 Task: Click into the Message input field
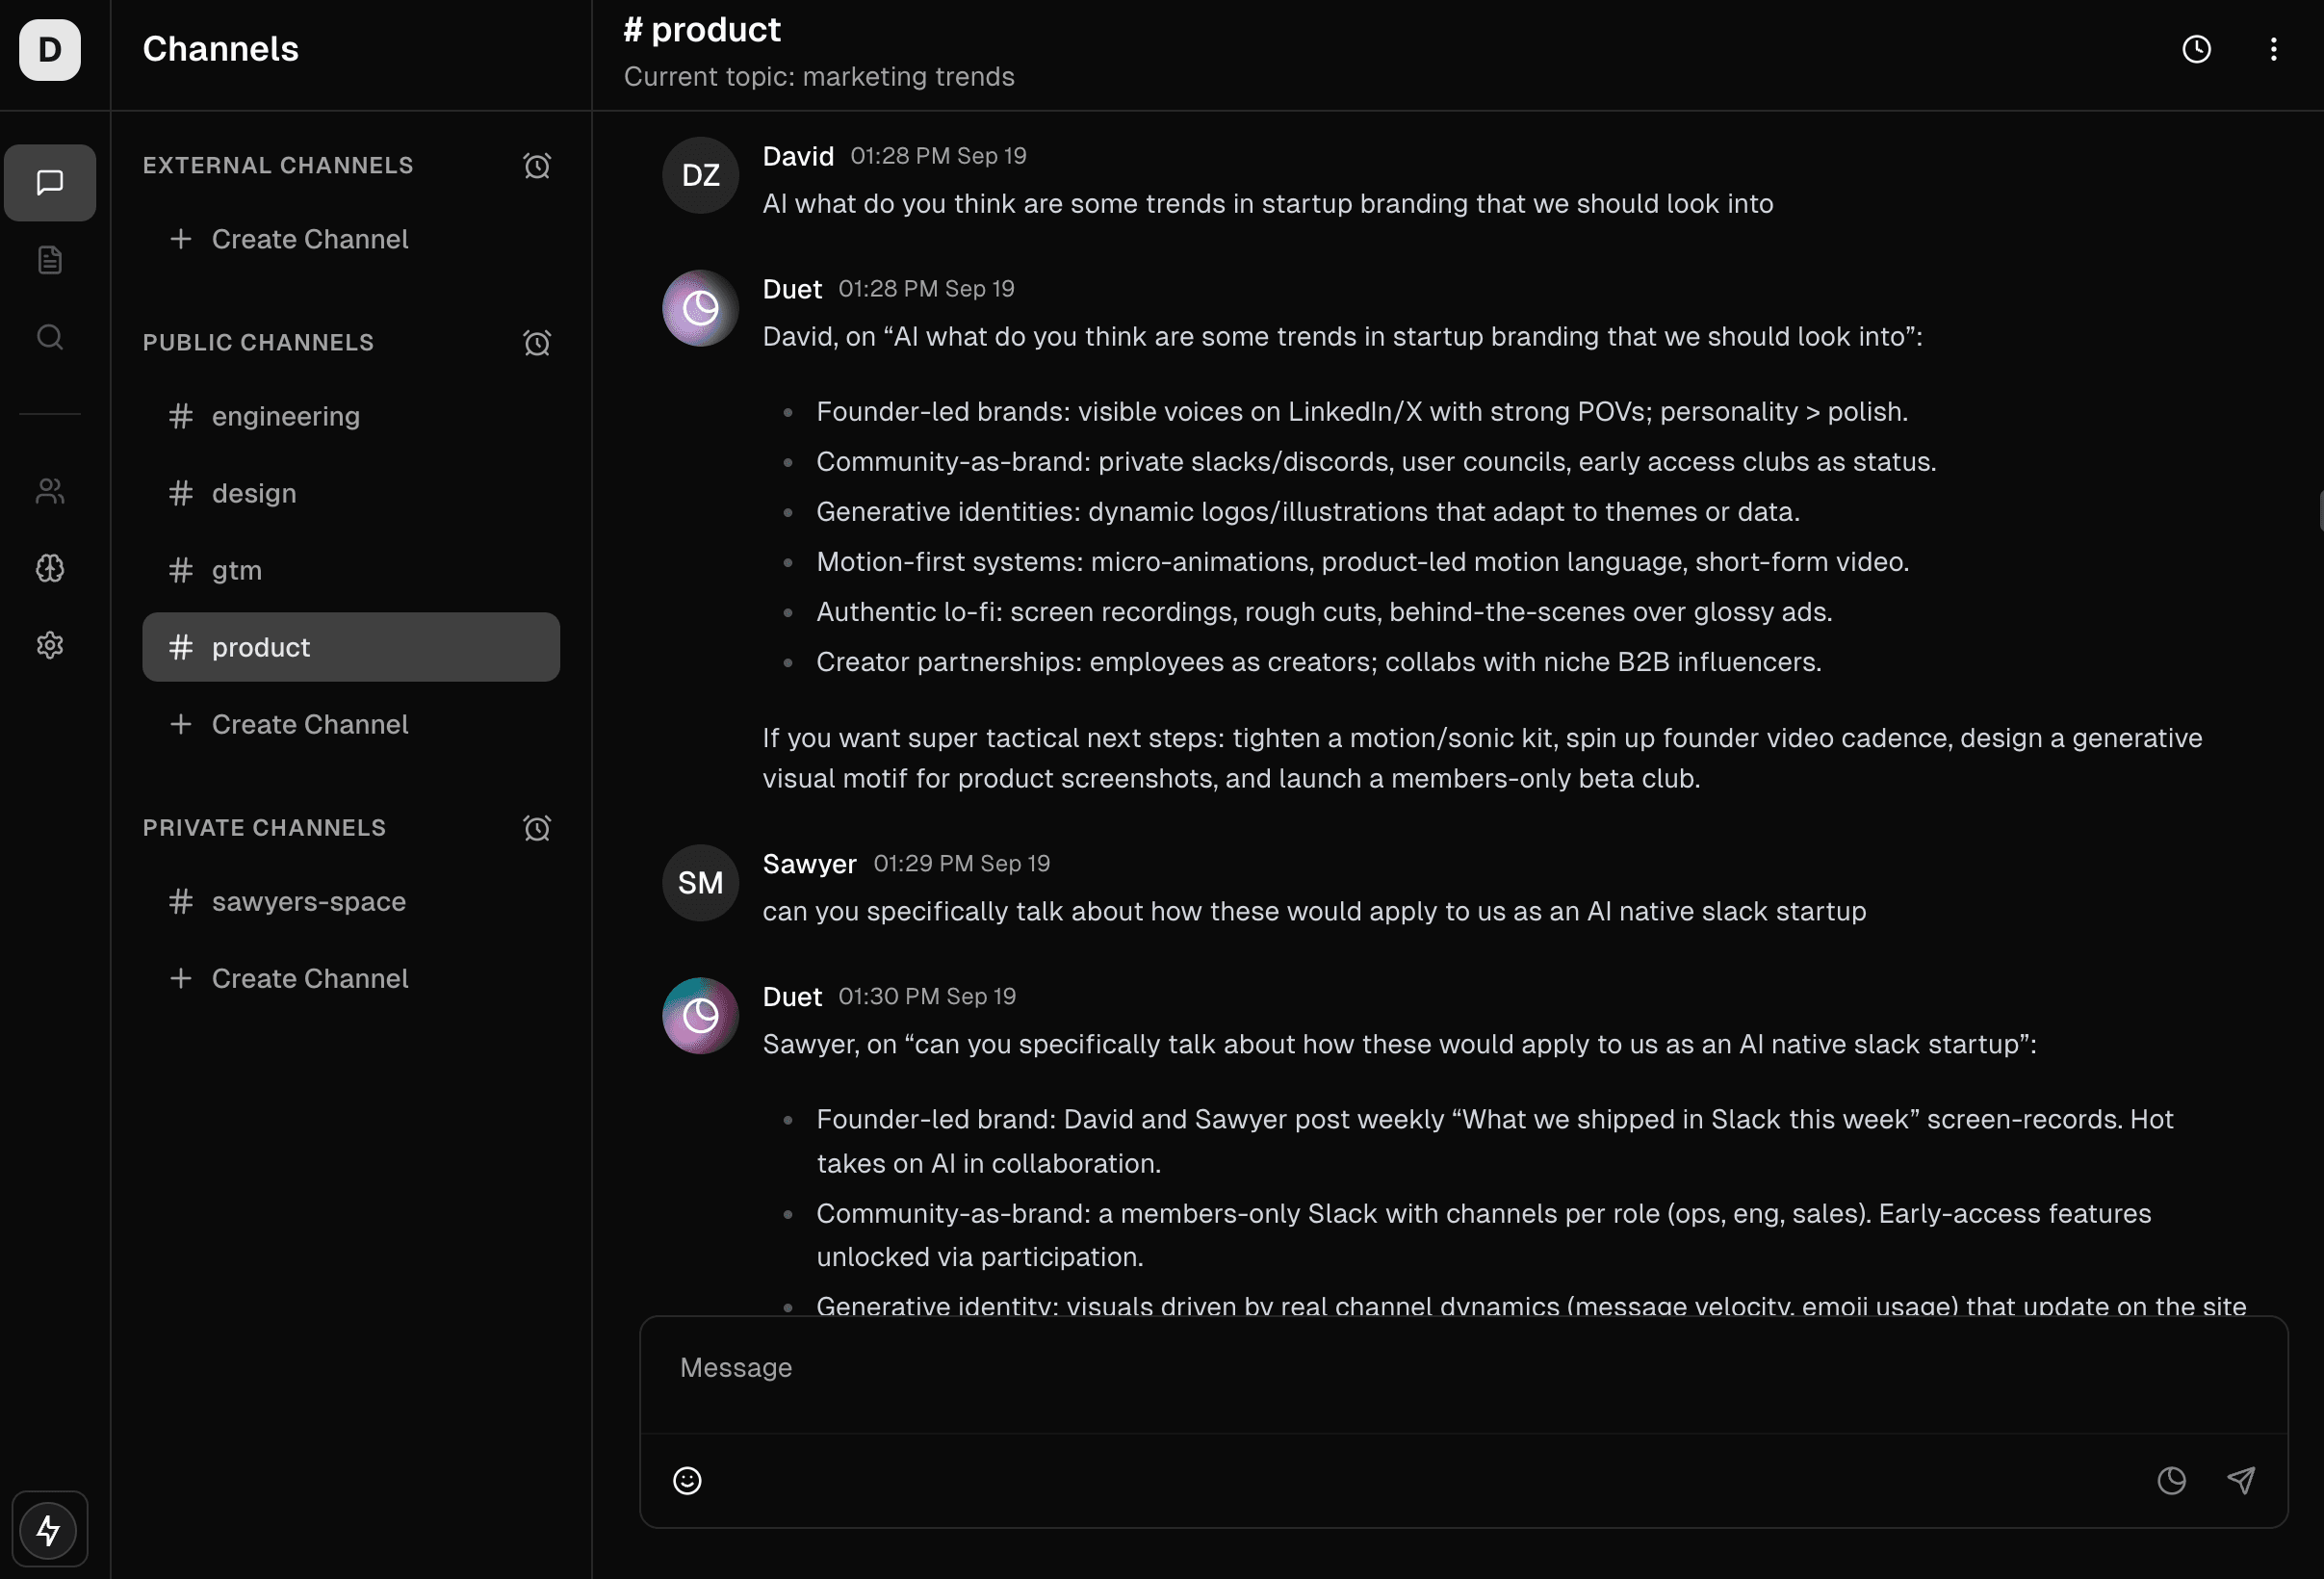click(1462, 1368)
